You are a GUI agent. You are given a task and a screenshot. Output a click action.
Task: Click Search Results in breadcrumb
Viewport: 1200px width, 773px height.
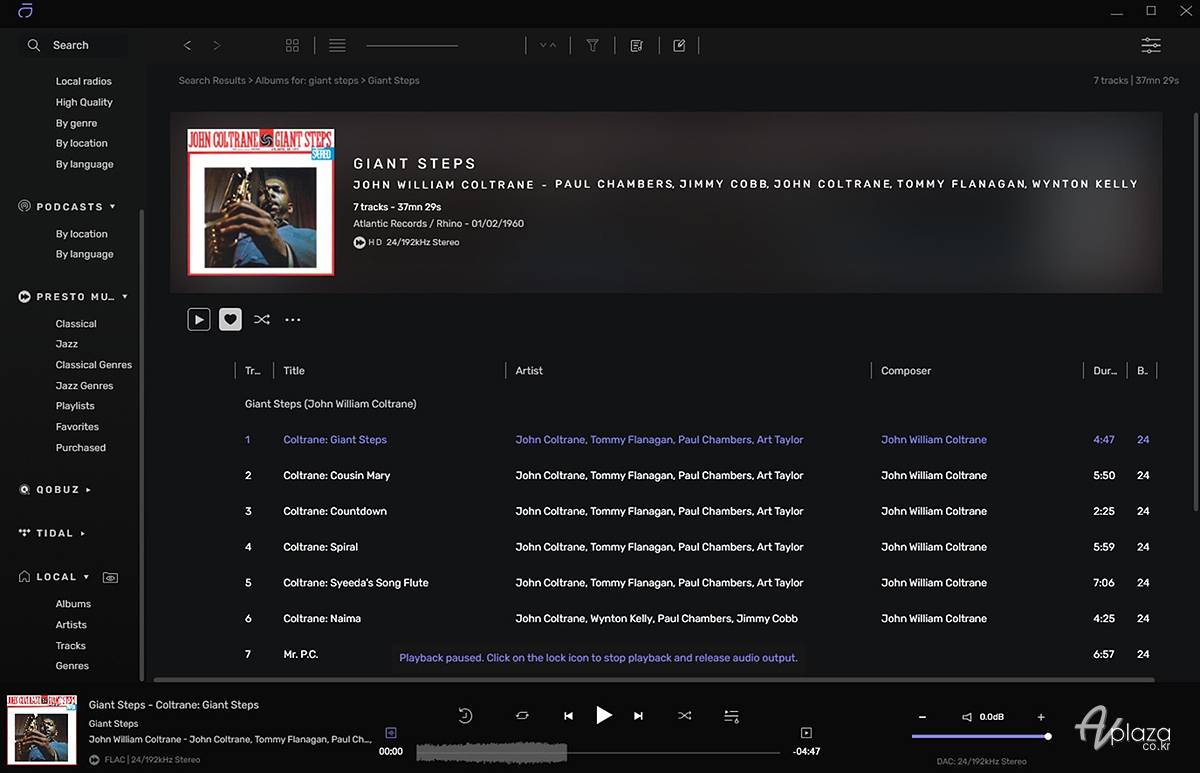tap(212, 81)
